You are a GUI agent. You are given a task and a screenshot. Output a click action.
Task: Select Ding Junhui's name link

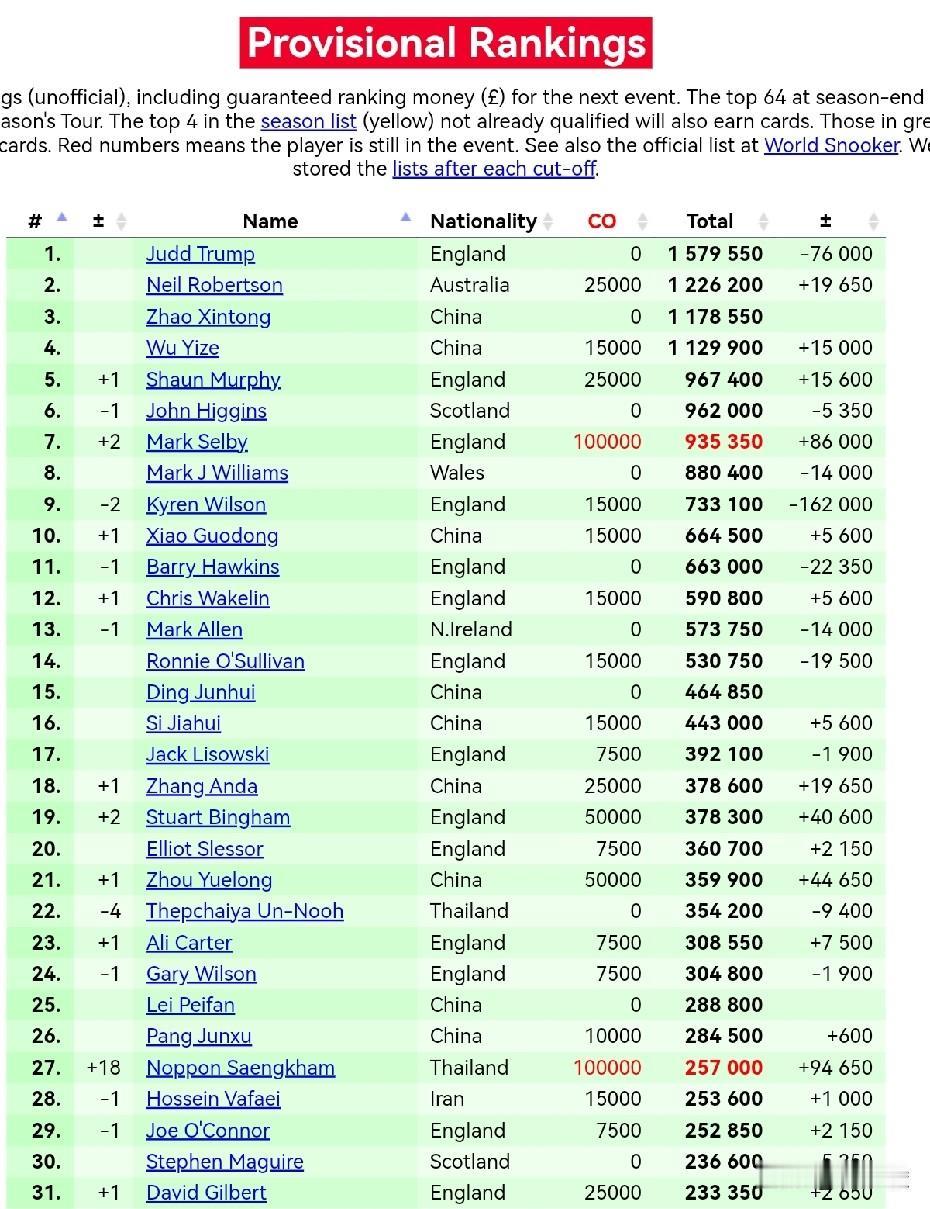[x=200, y=692]
